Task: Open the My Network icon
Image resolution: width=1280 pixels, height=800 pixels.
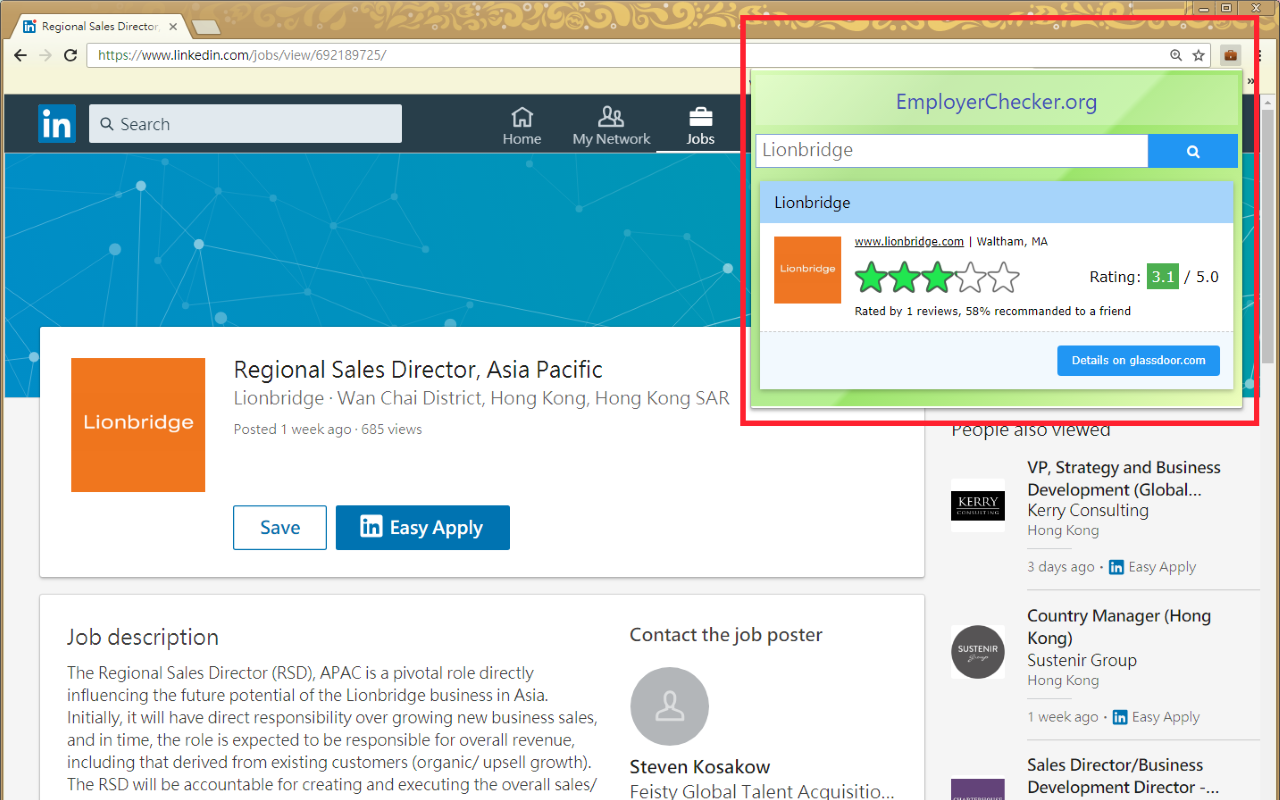Action: tap(610, 115)
